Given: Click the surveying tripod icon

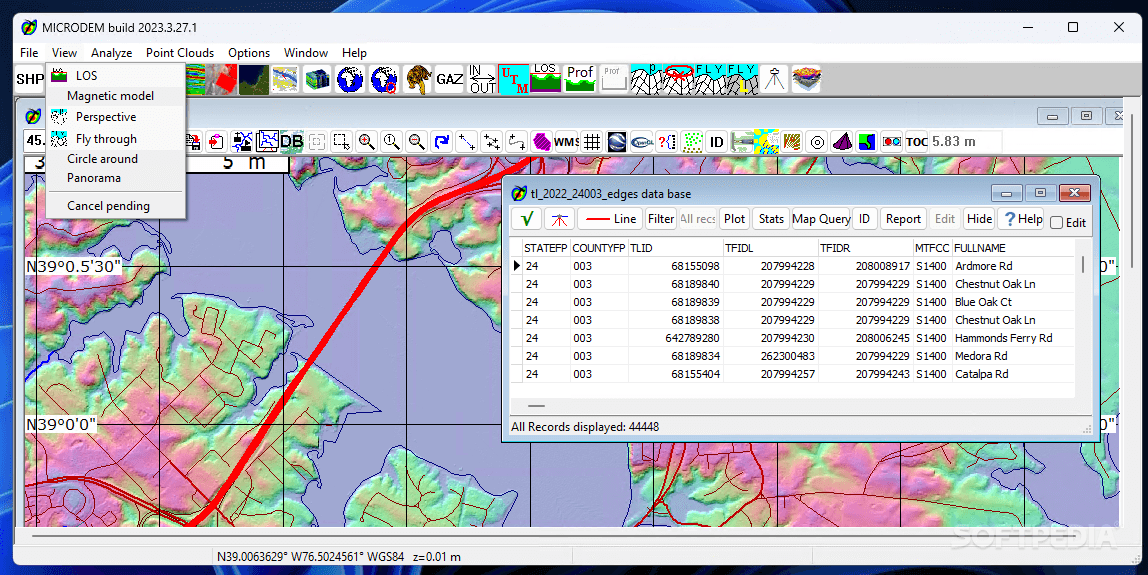Looking at the screenshot, I should (x=774, y=78).
